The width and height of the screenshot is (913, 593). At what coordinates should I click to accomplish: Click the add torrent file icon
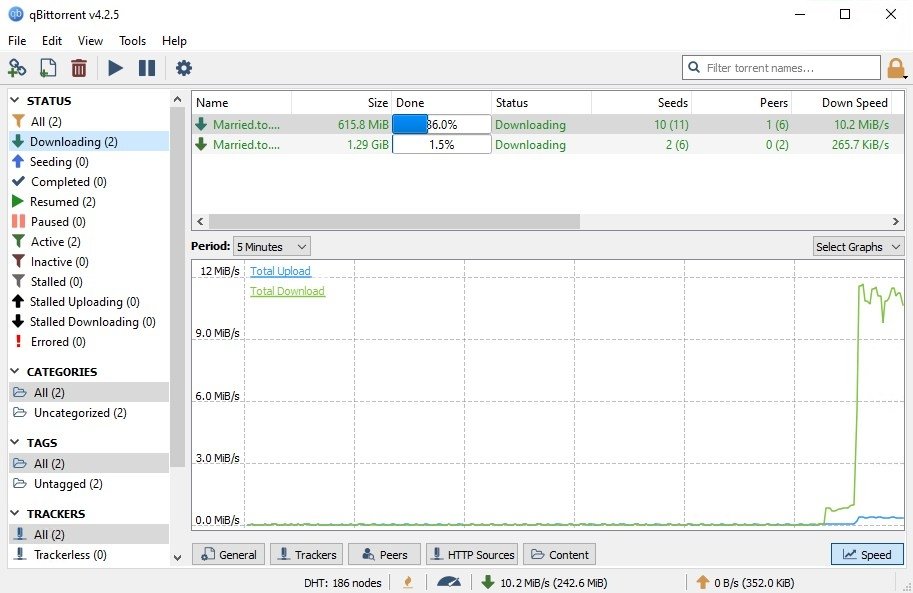pyautogui.click(x=47, y=68)
